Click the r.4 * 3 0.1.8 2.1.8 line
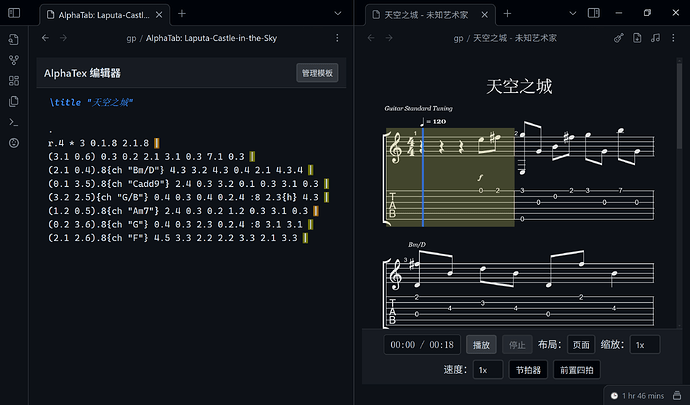The width and height of the screenshot is (690, 405). pos(103,143)
